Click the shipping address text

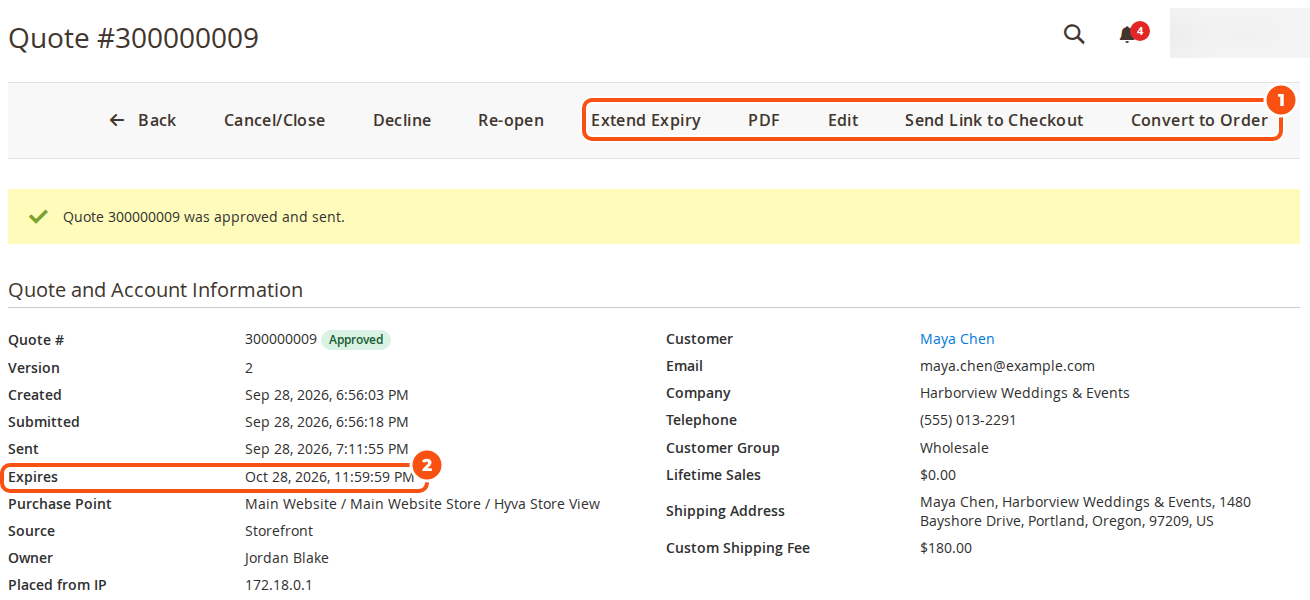click(1085, 511)
